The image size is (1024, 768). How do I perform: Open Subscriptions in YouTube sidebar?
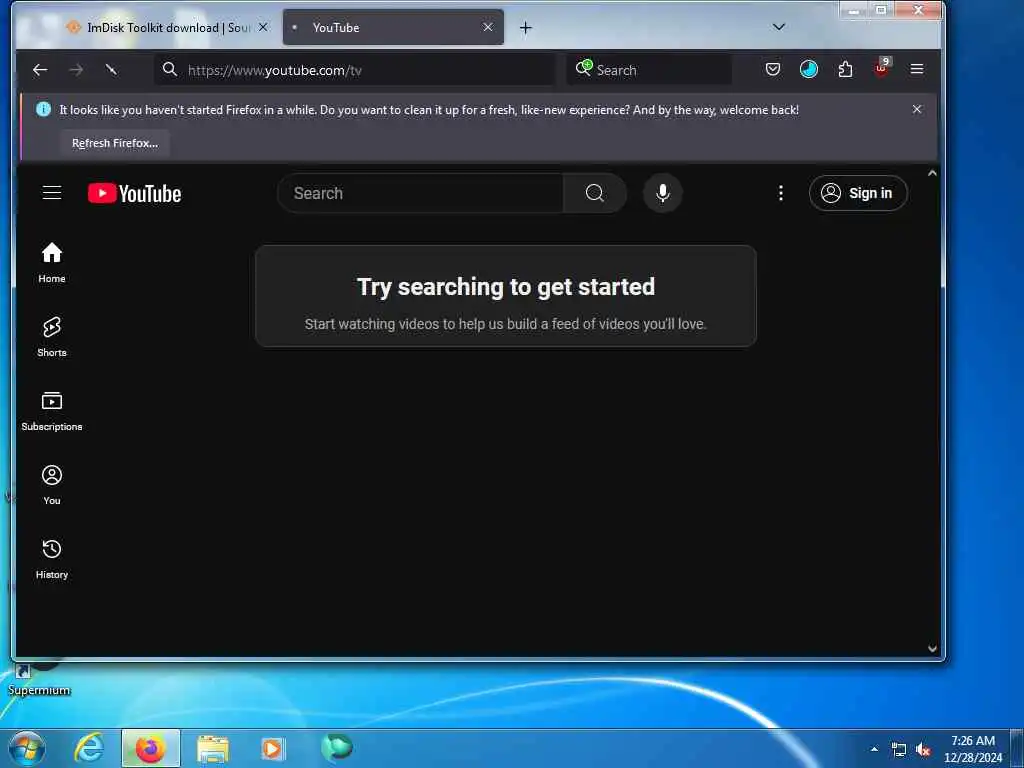point(52,411)
